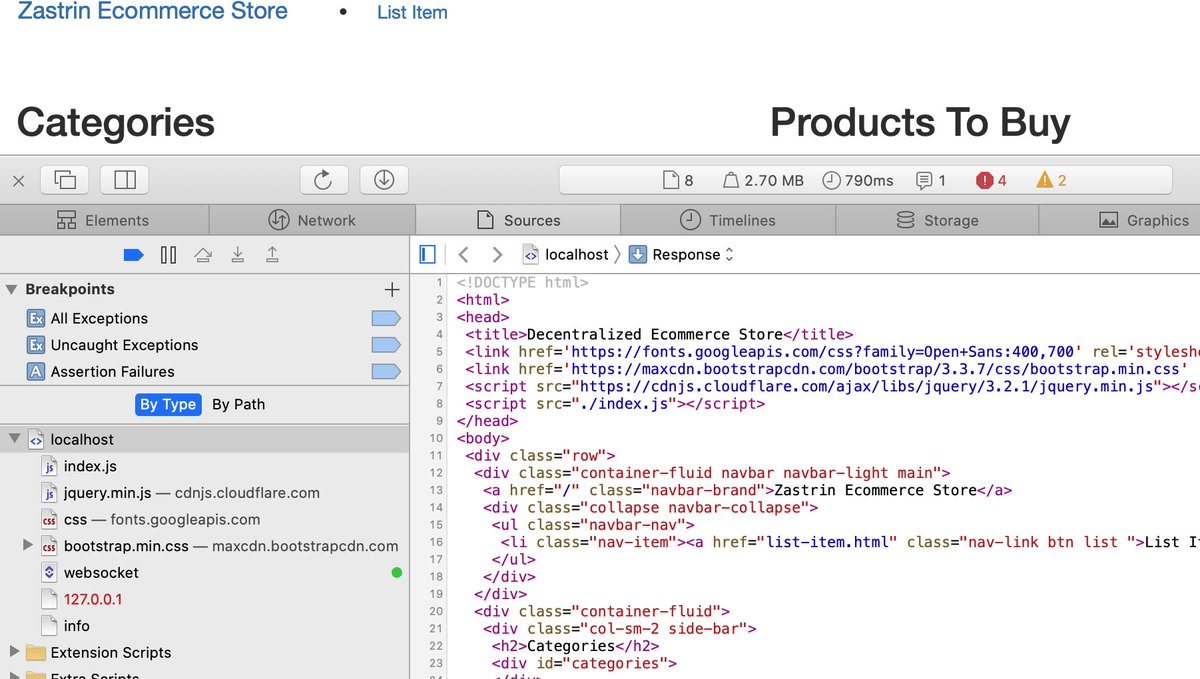1200x679 pixels.
Task: Toggle the Uncaught Exceptions breakpoint marker
Action: pos(385,345)
